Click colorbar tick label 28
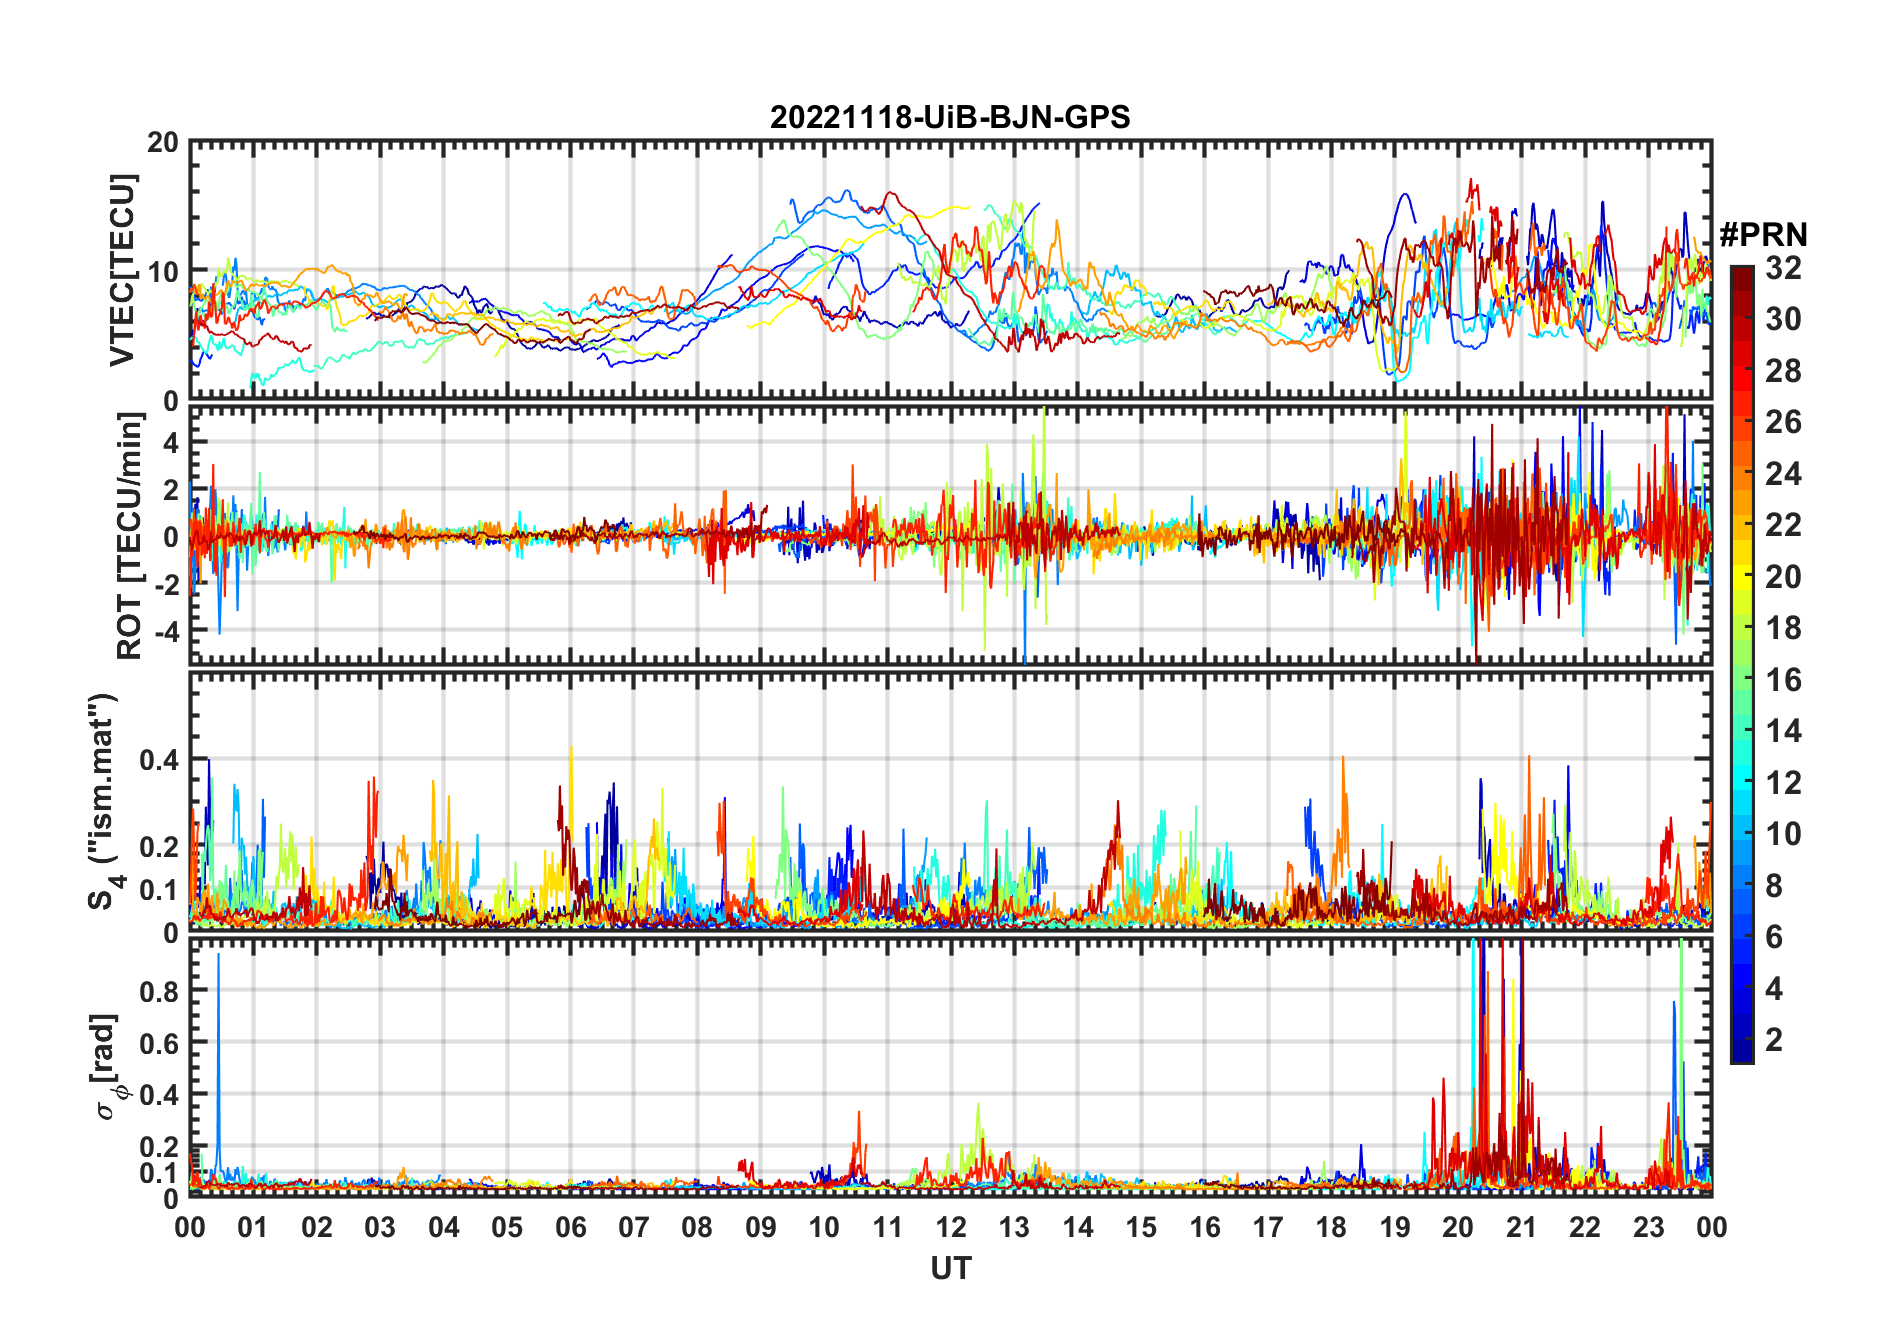Viewport: 1902px width, 1330px height. pos(1783,371)
